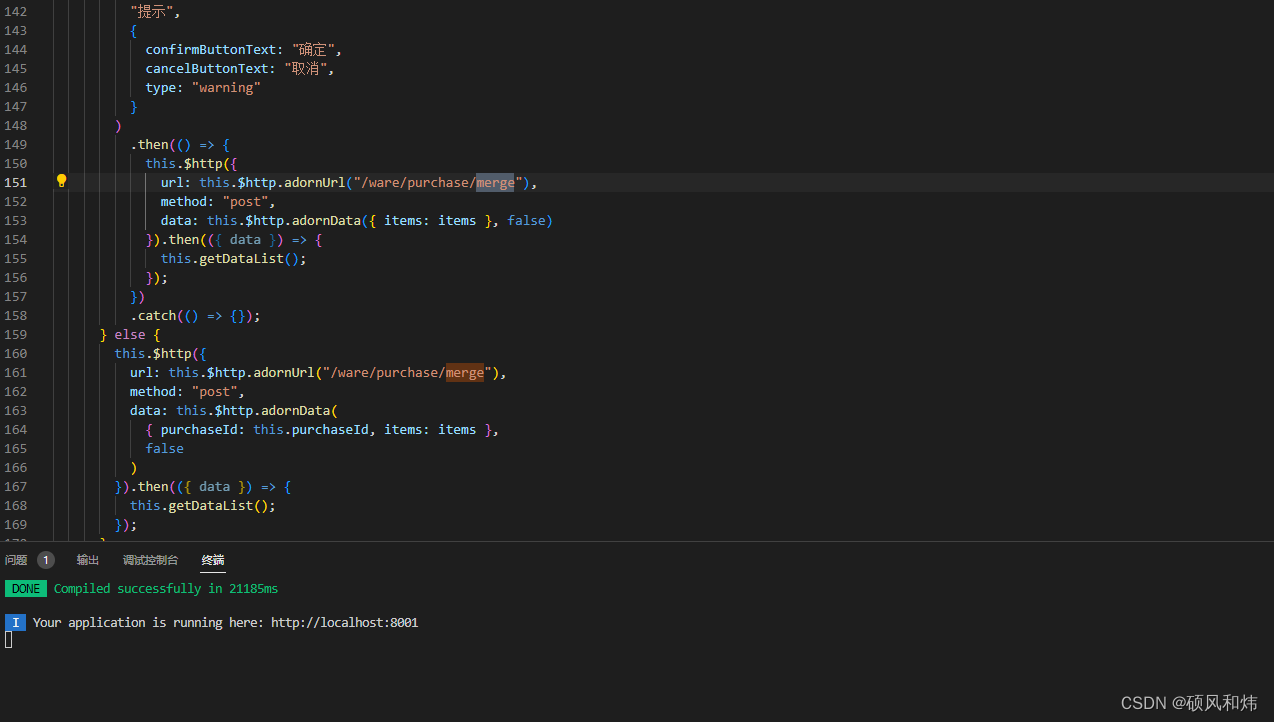Screen dimensions: 1274x722
Task: Click the else keyword on line 159
Action: [x=130, y=334]
